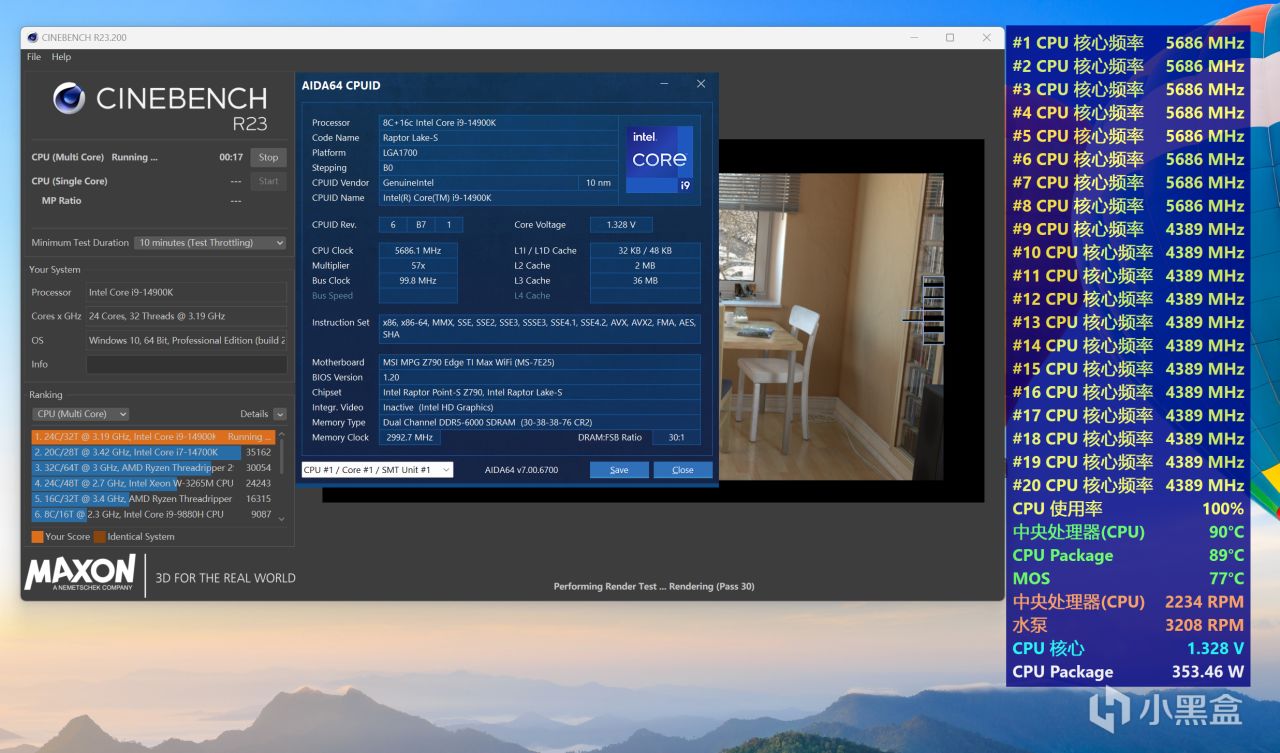
Task: Click the Core Voltage value in AIDA64
Action: click(x=621, y=225)
